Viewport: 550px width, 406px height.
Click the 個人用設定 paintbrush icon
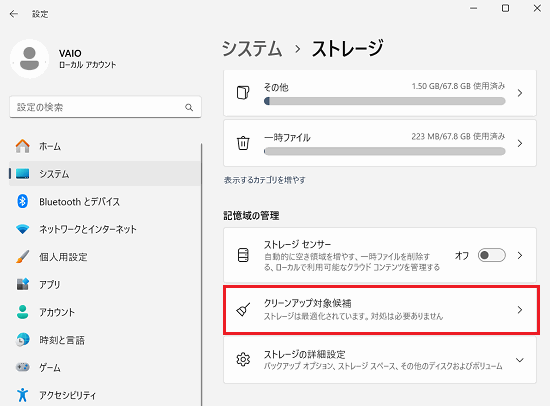click(23, 257)
